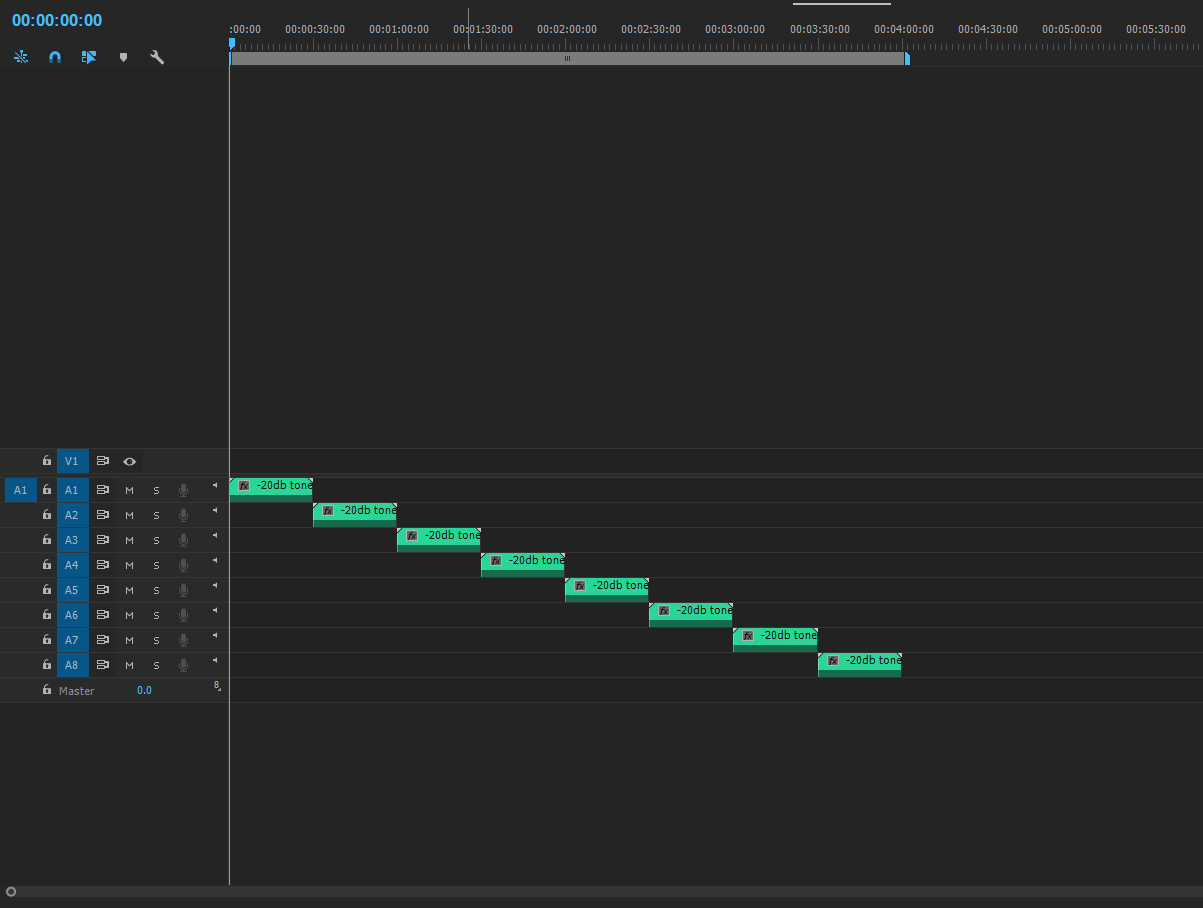The width and height of the screenshot is (1203, 908).
Task: Toggle lock on A5 track
Action: click(46, 590)
